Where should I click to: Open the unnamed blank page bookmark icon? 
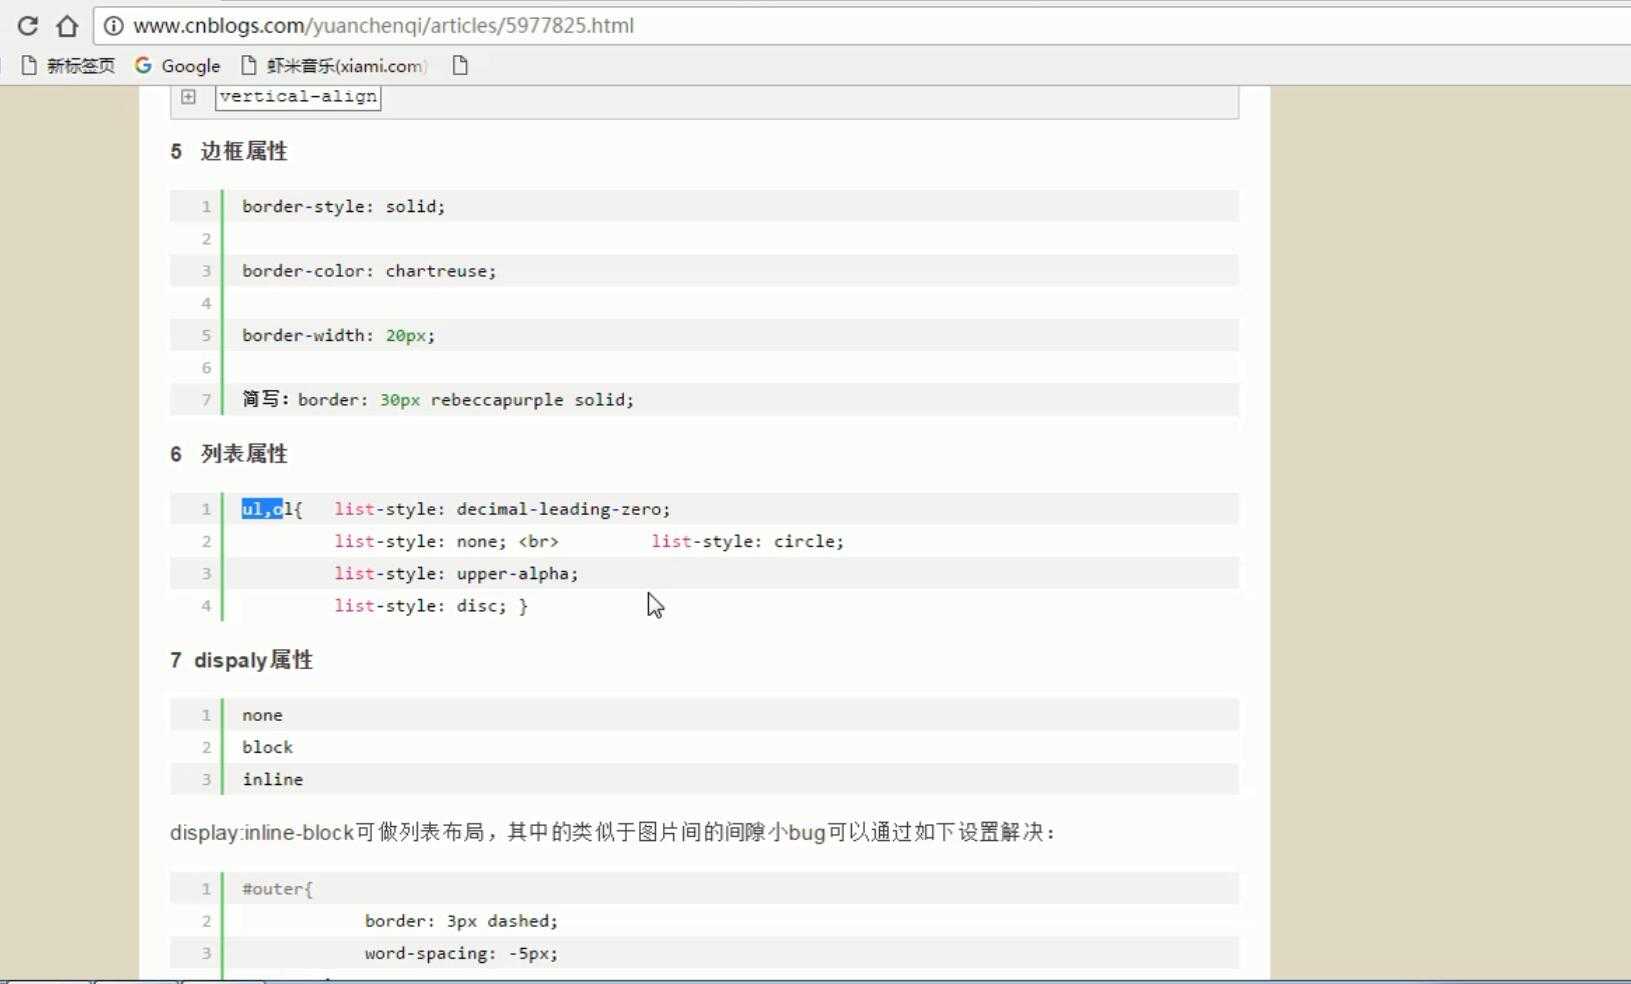(x=460, y=66)
